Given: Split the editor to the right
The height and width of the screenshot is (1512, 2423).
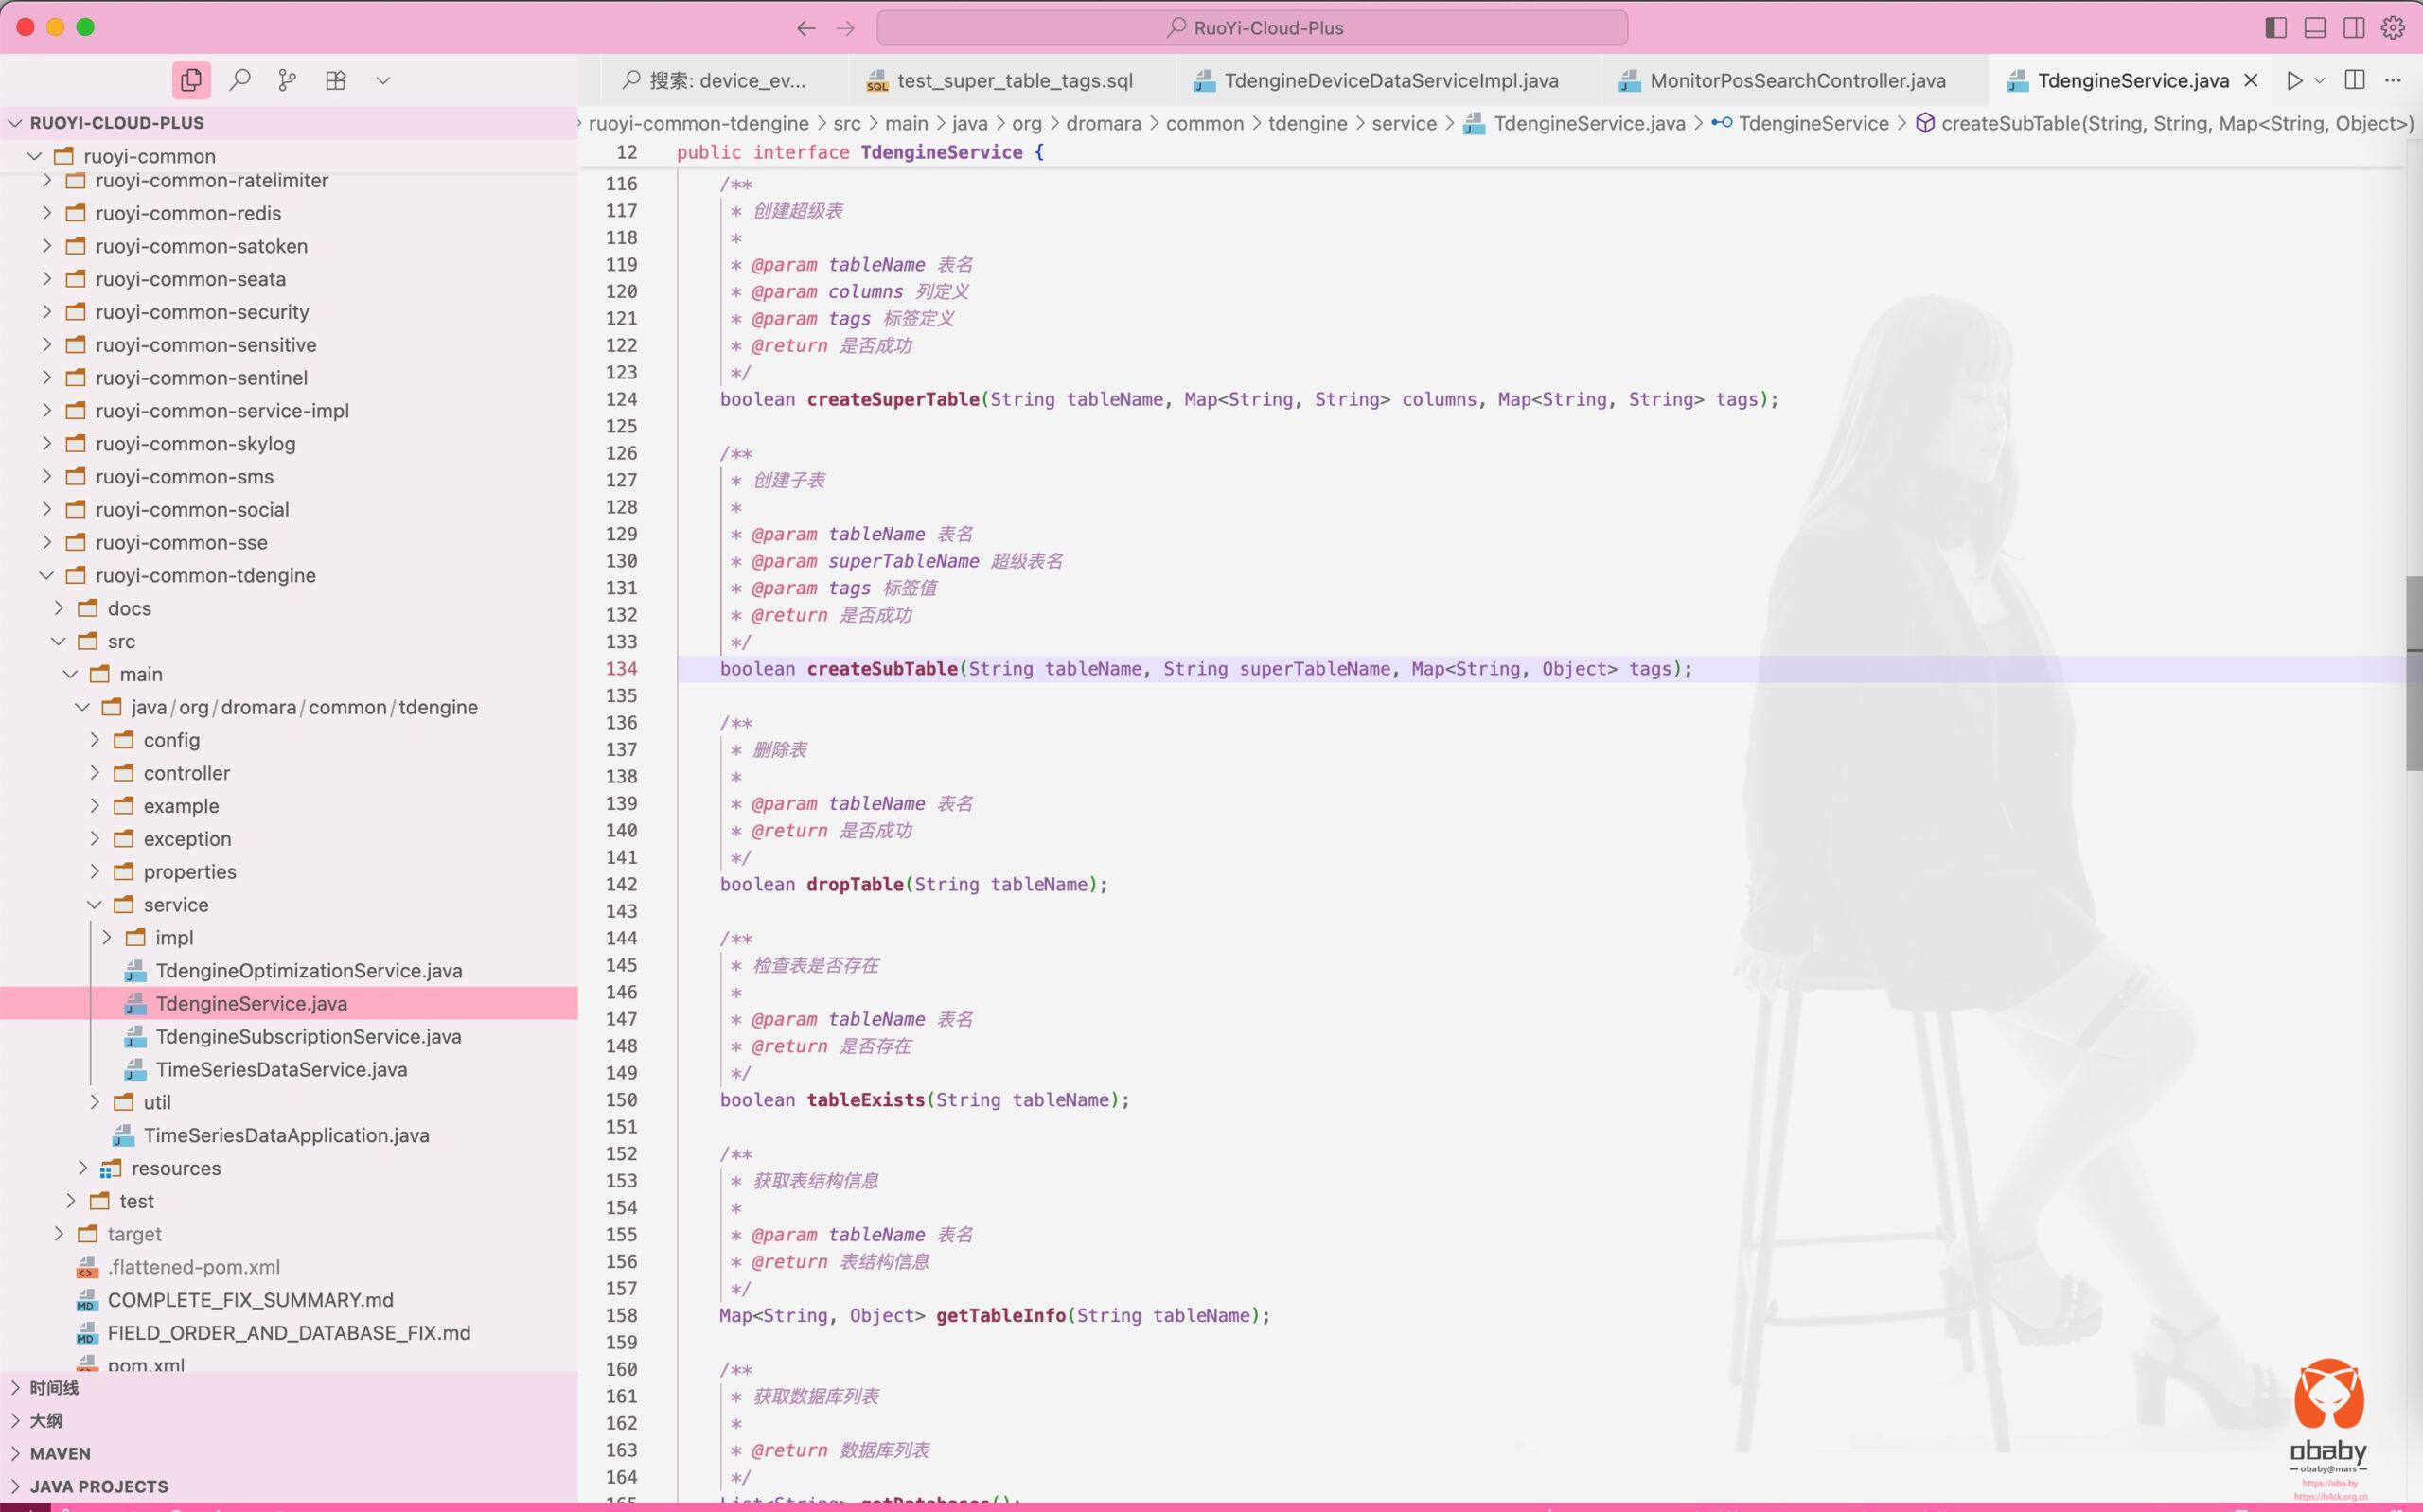Looking at the screenshot, I should click(x=2355, y=80).
